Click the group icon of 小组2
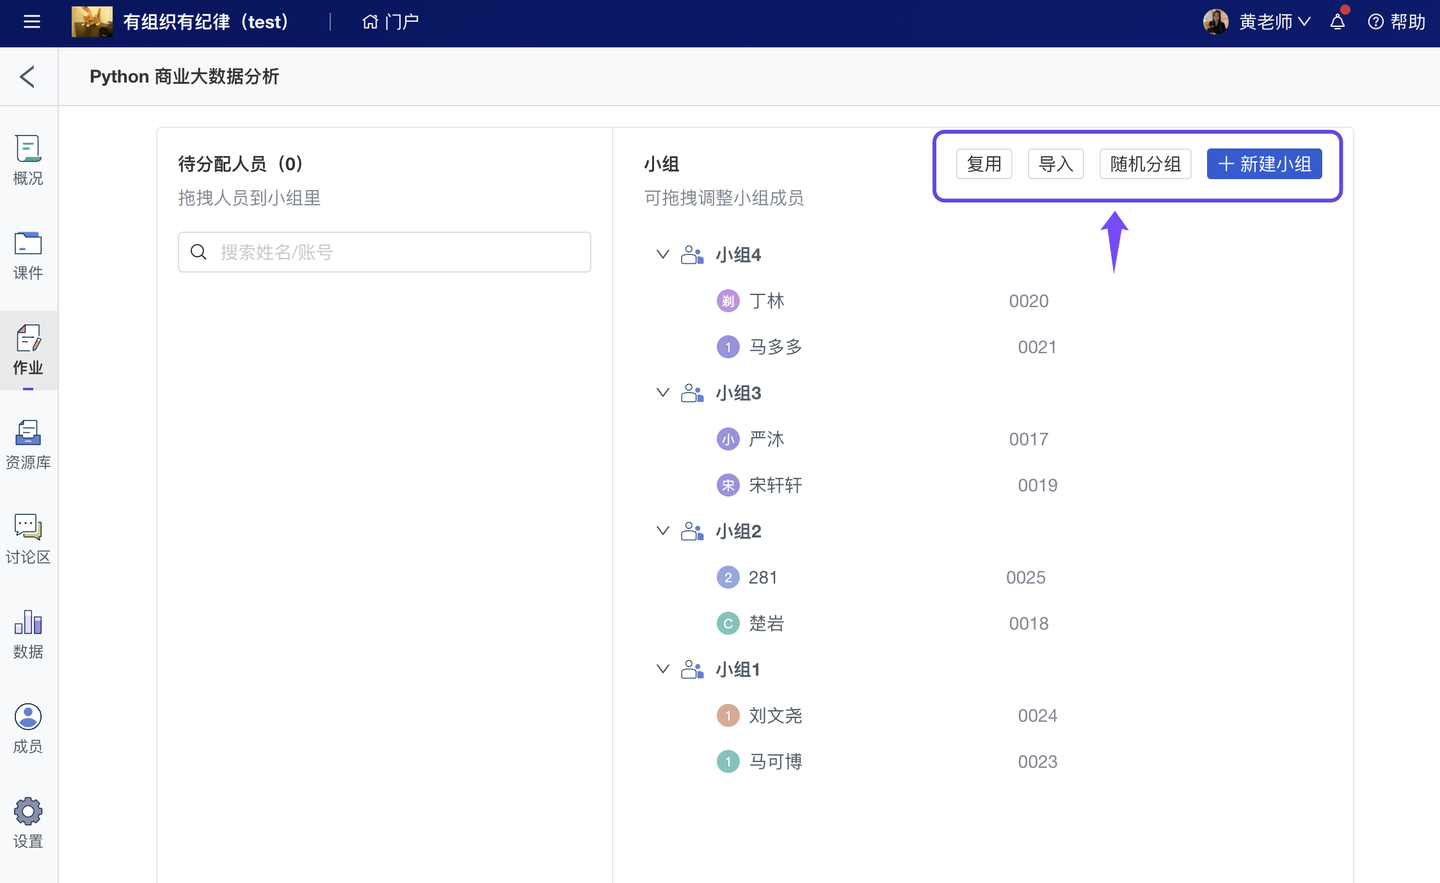 pyautogui.click(x=692, y=531)
